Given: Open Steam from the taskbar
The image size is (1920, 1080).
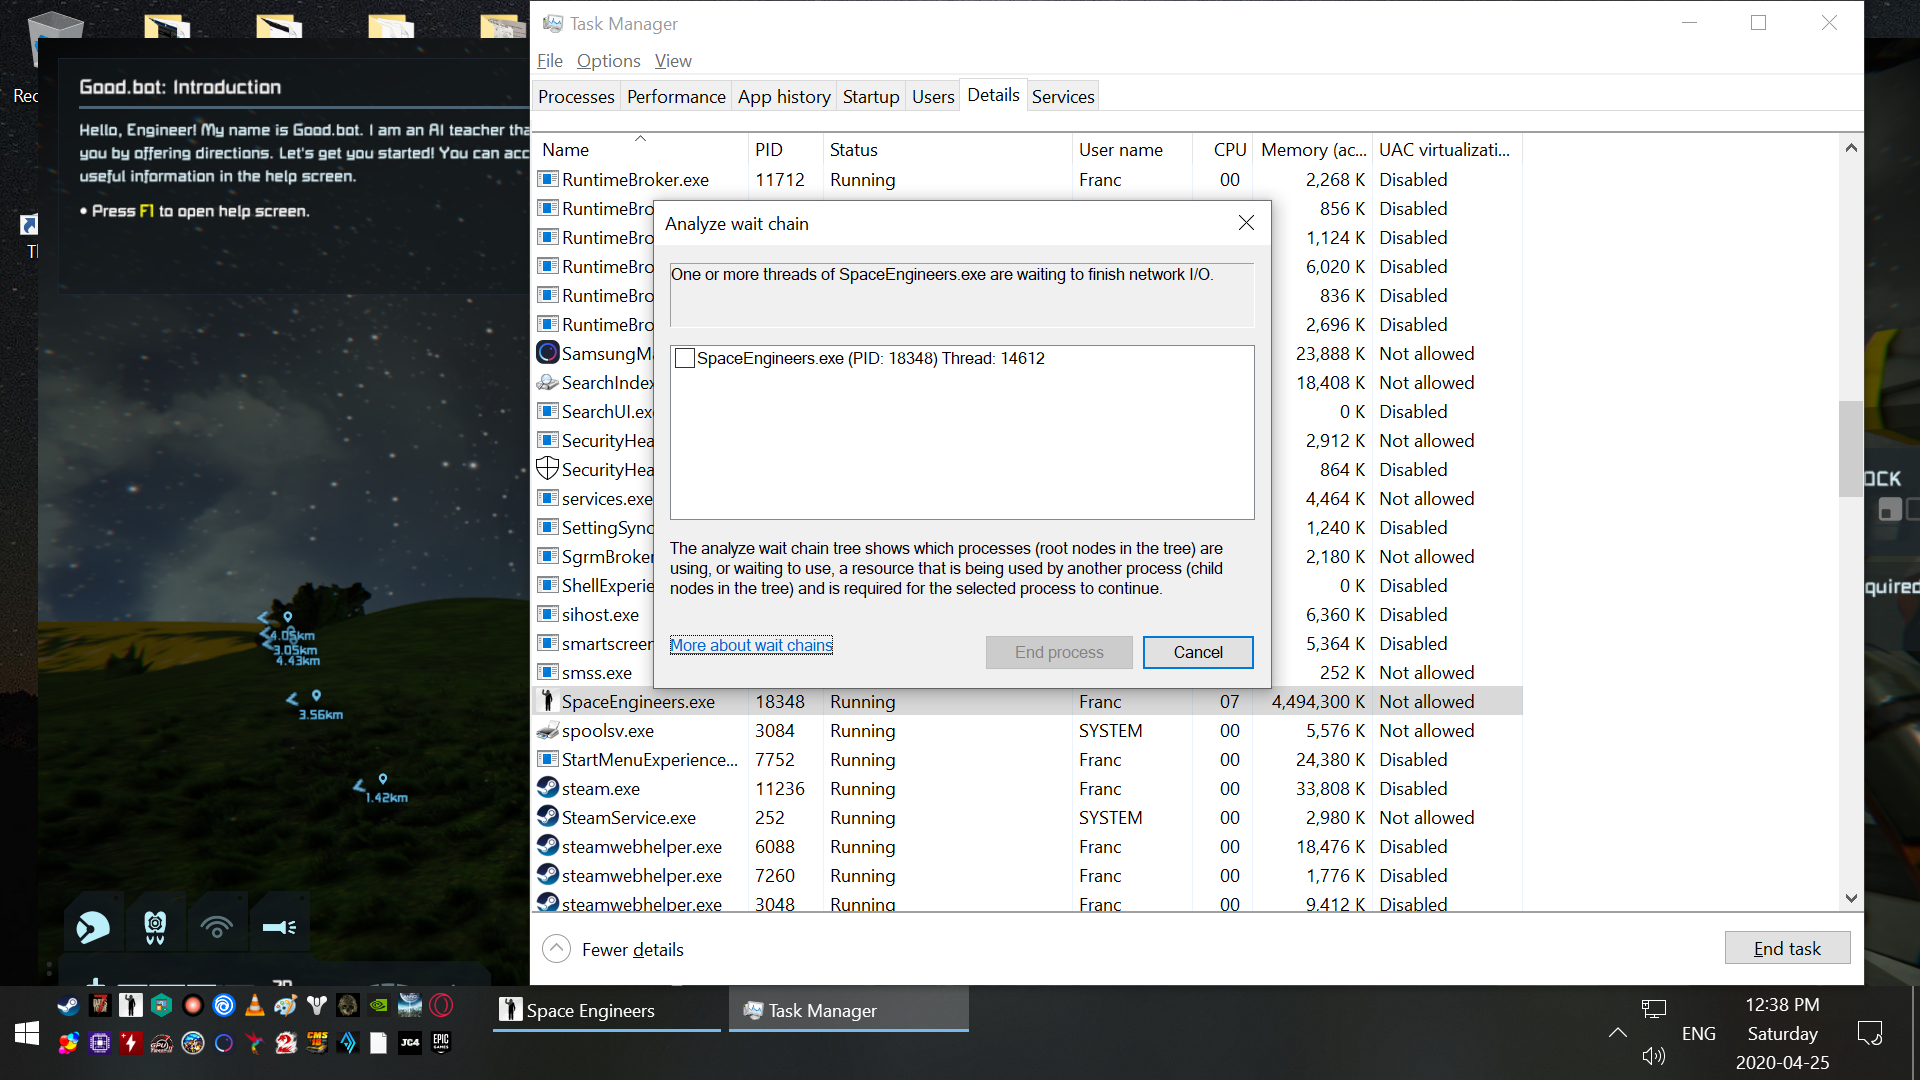Looking at the screenshot, I should point(68,1006).
